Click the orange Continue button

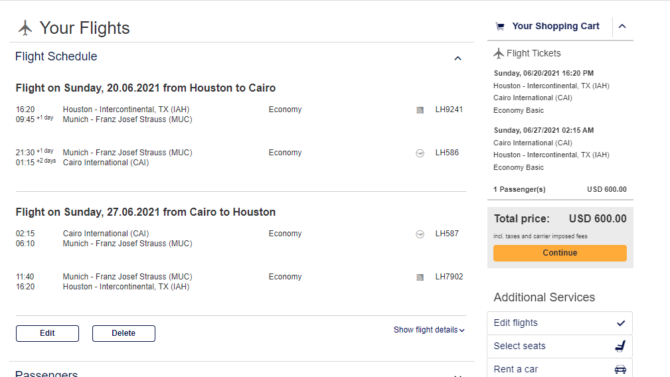(560, 253)
